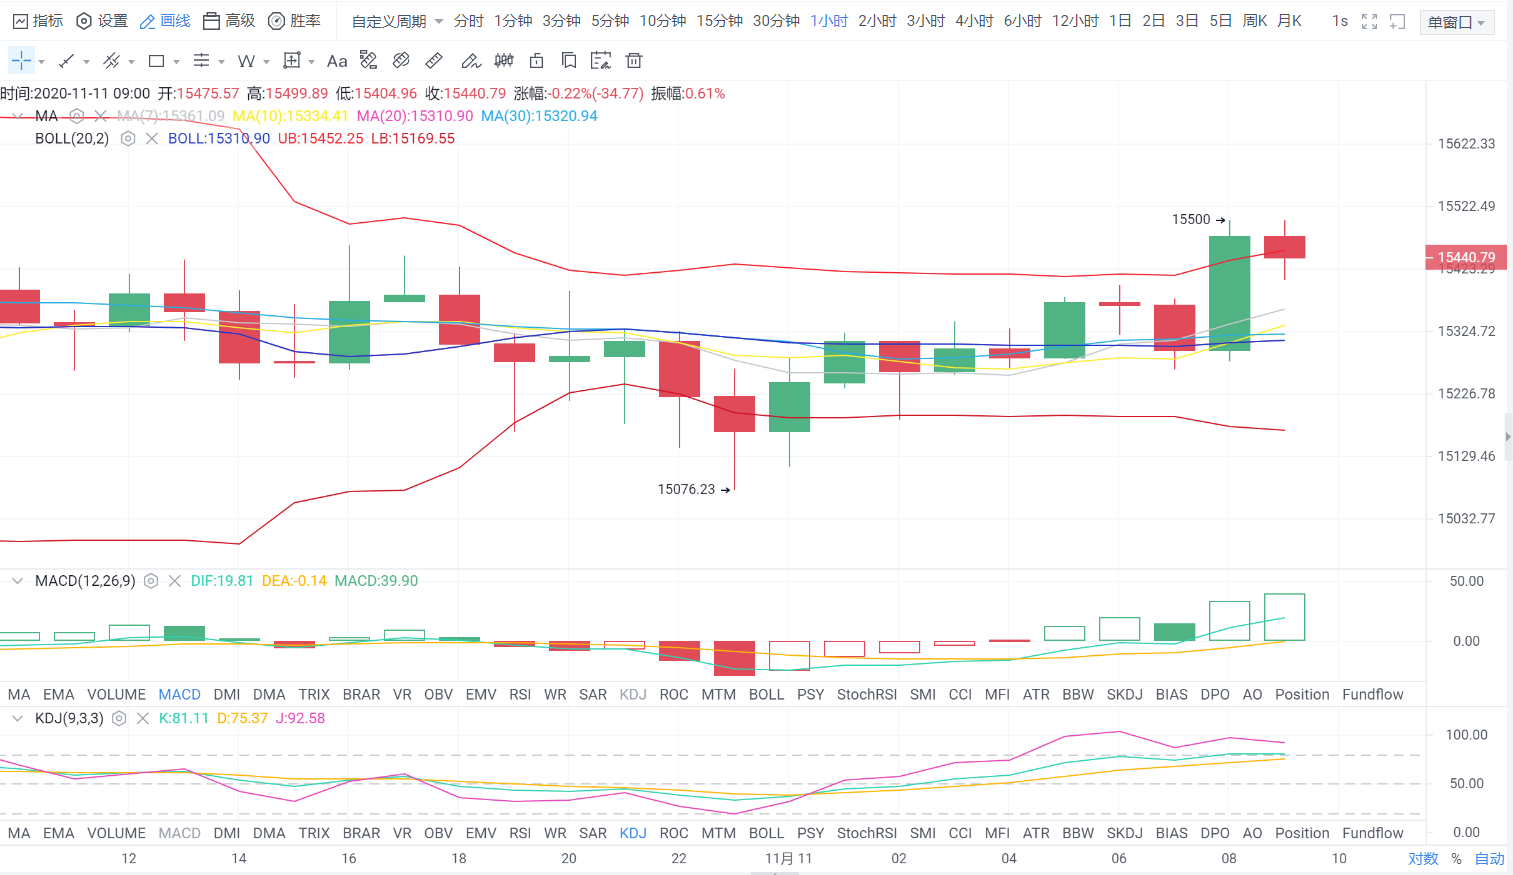Select the Aa text annotation tool
Image resolution: width=1513 pixels, height=875 pixels.
(x=337, y=61)
